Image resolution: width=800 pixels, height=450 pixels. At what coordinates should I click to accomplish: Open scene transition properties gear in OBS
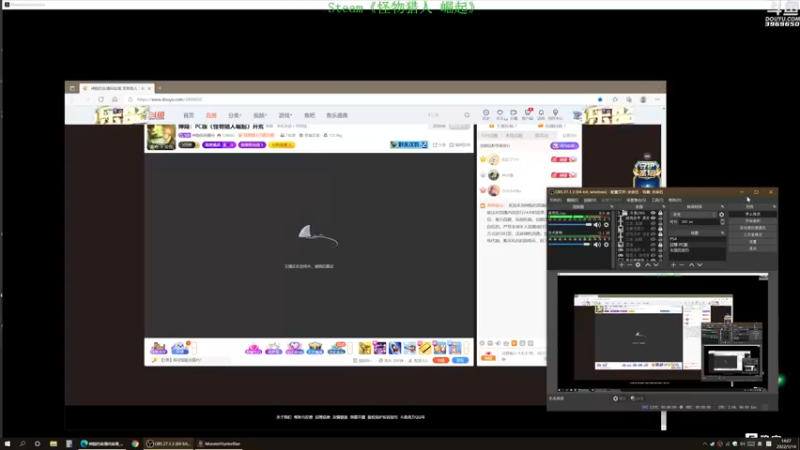(721, 215)
